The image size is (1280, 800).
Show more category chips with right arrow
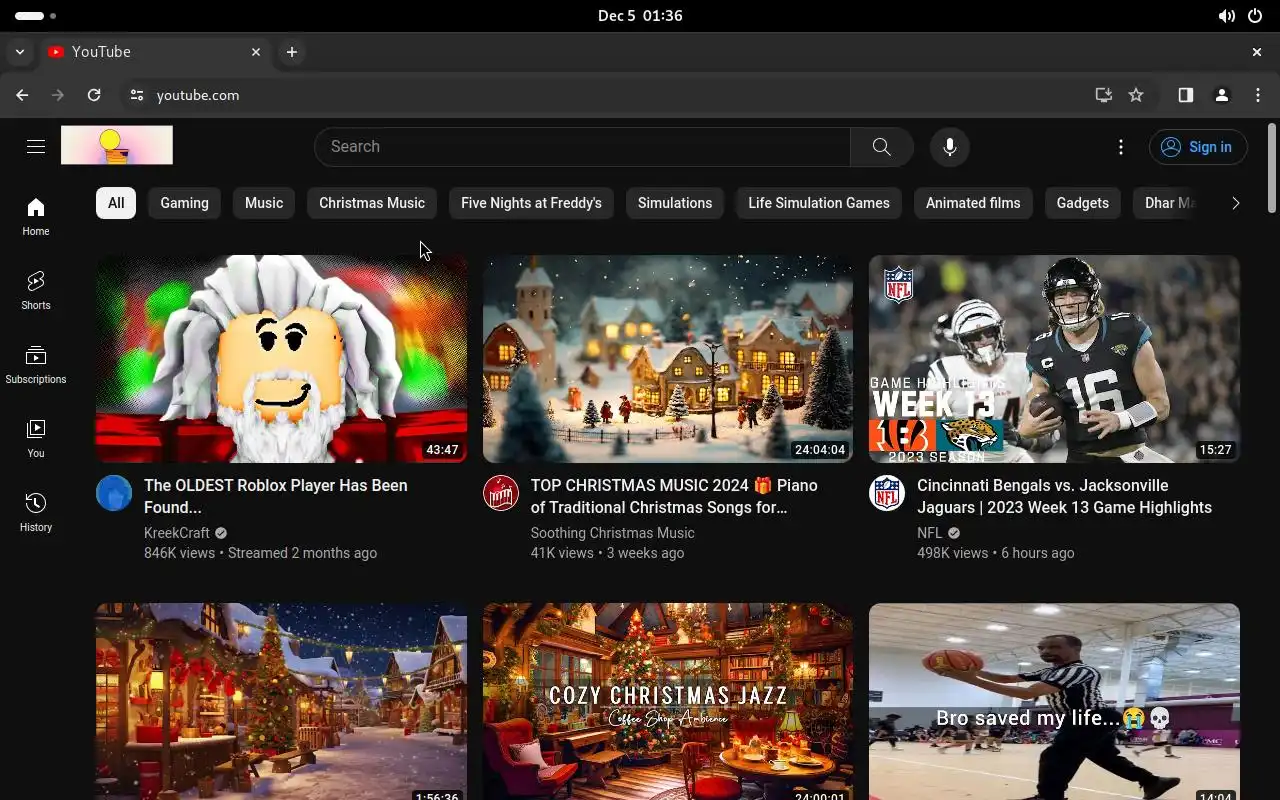(1236, 203)
